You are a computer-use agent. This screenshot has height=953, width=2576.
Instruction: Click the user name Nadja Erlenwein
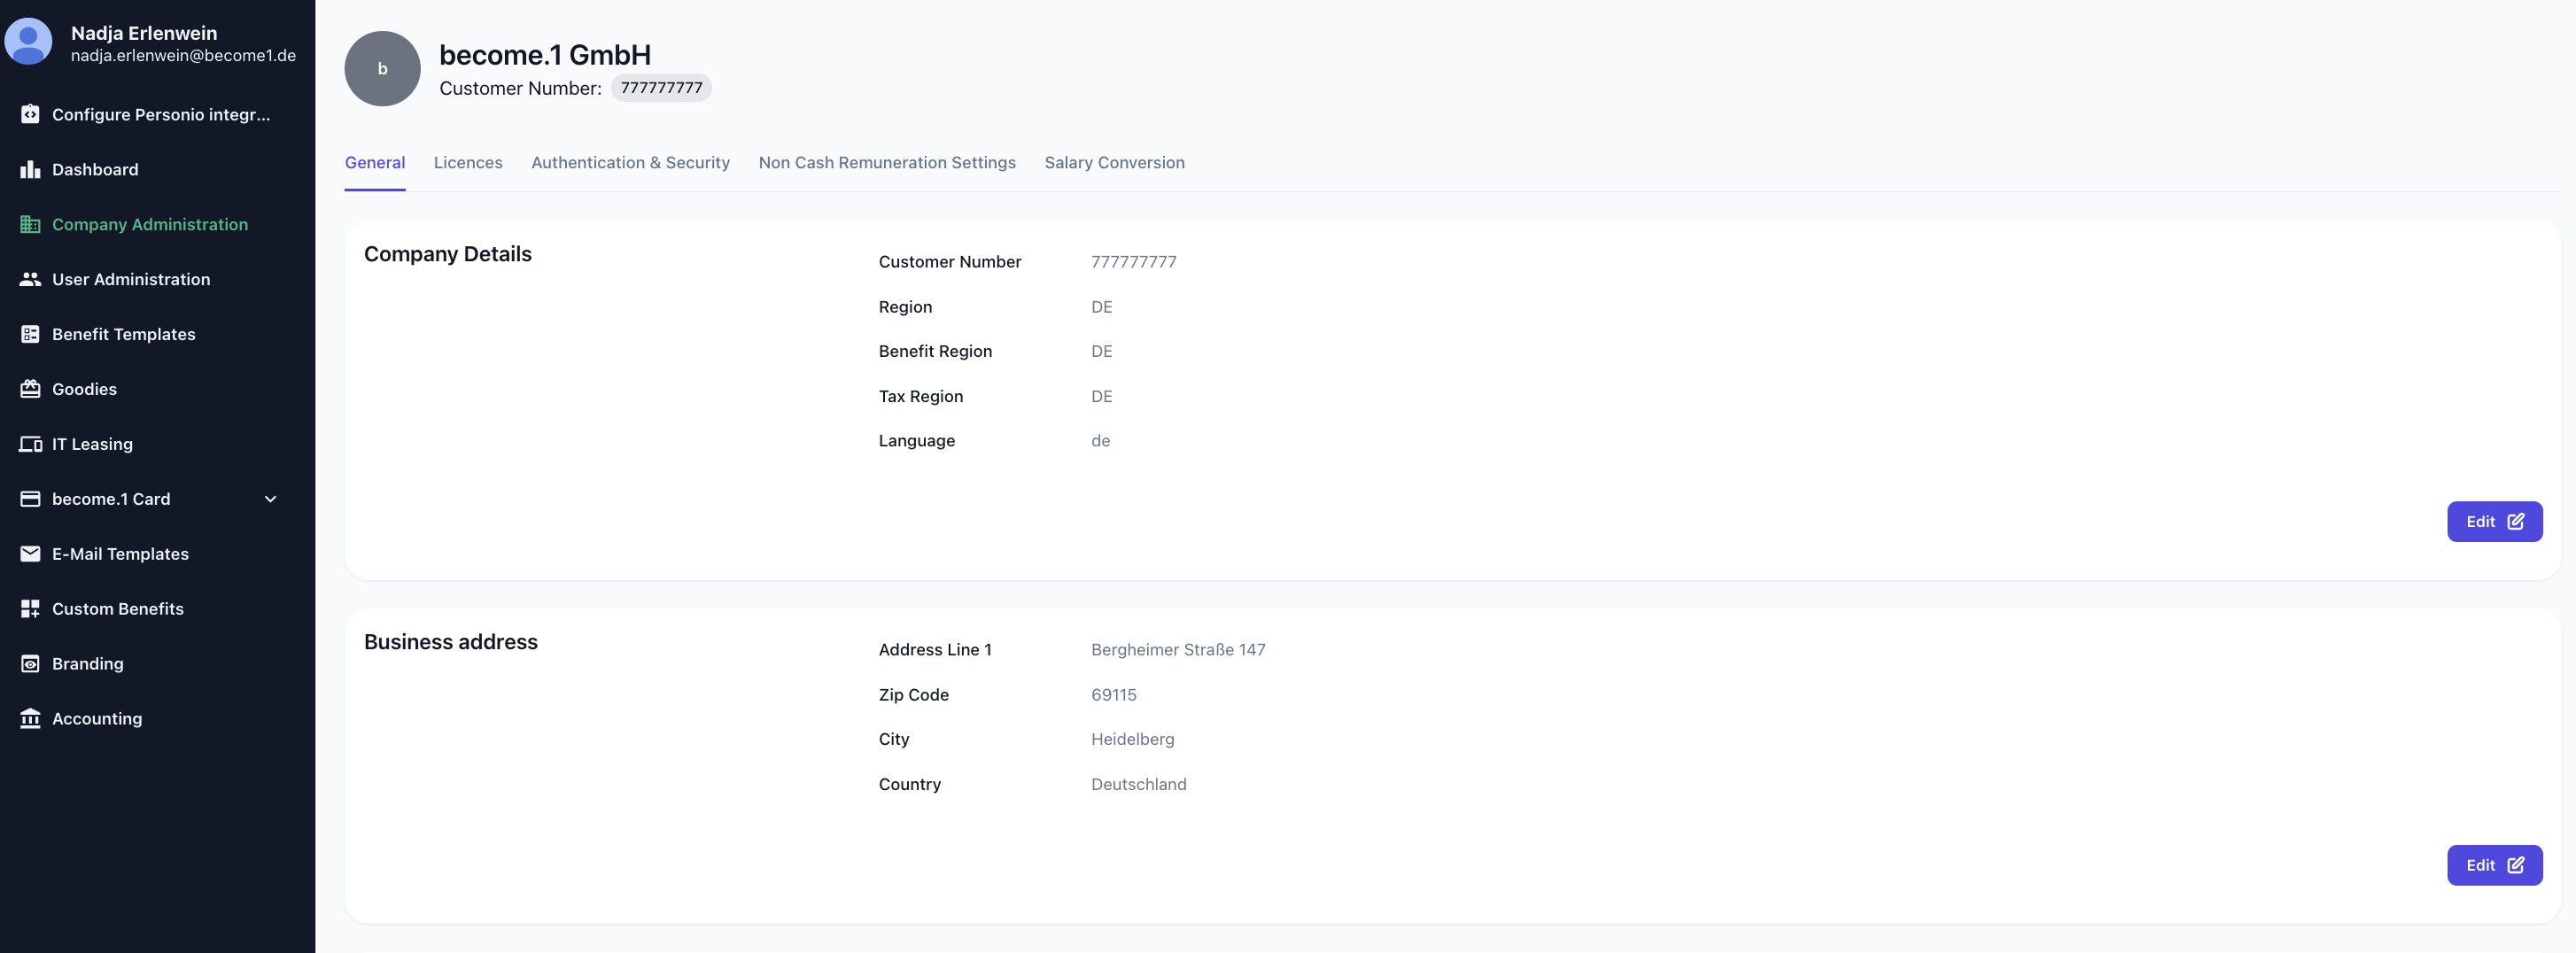point(144,33)
